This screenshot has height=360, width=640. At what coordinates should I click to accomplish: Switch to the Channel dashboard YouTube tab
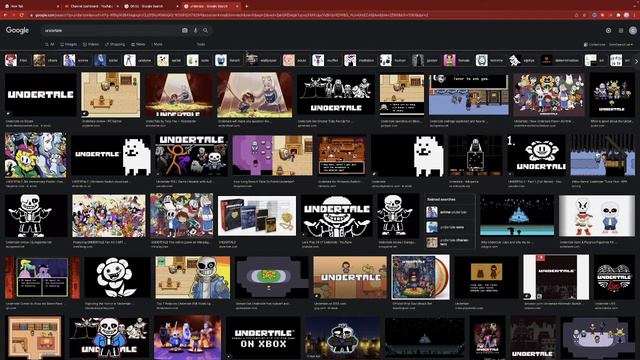tap(91, 6)
